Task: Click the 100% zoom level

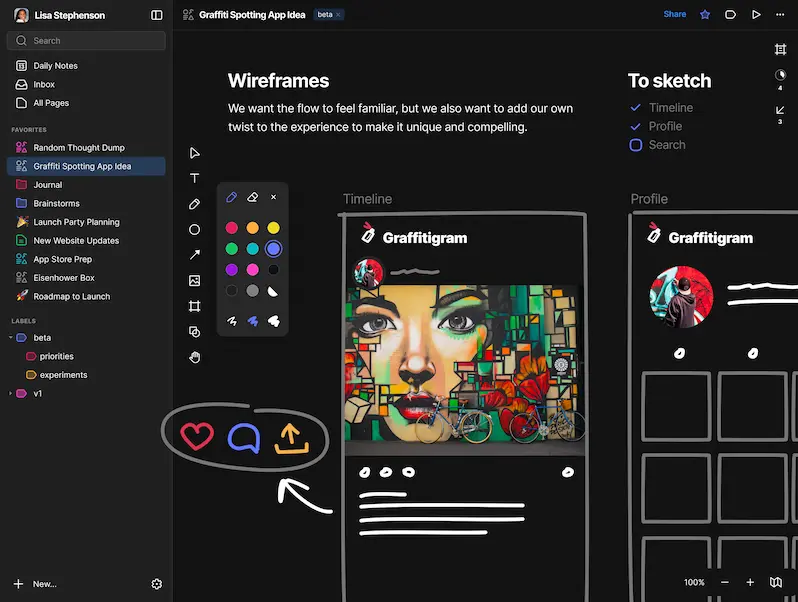Action: click(x=694, y=582)
